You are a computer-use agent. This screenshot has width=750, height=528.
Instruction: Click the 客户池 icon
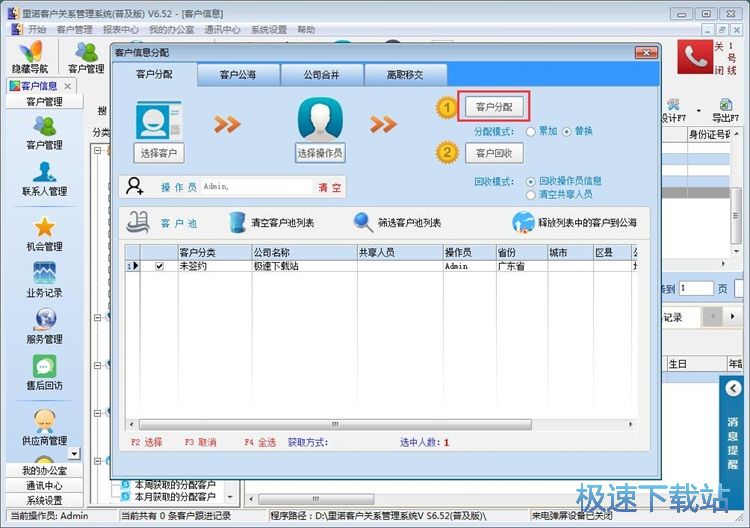[x=138, y=222]
